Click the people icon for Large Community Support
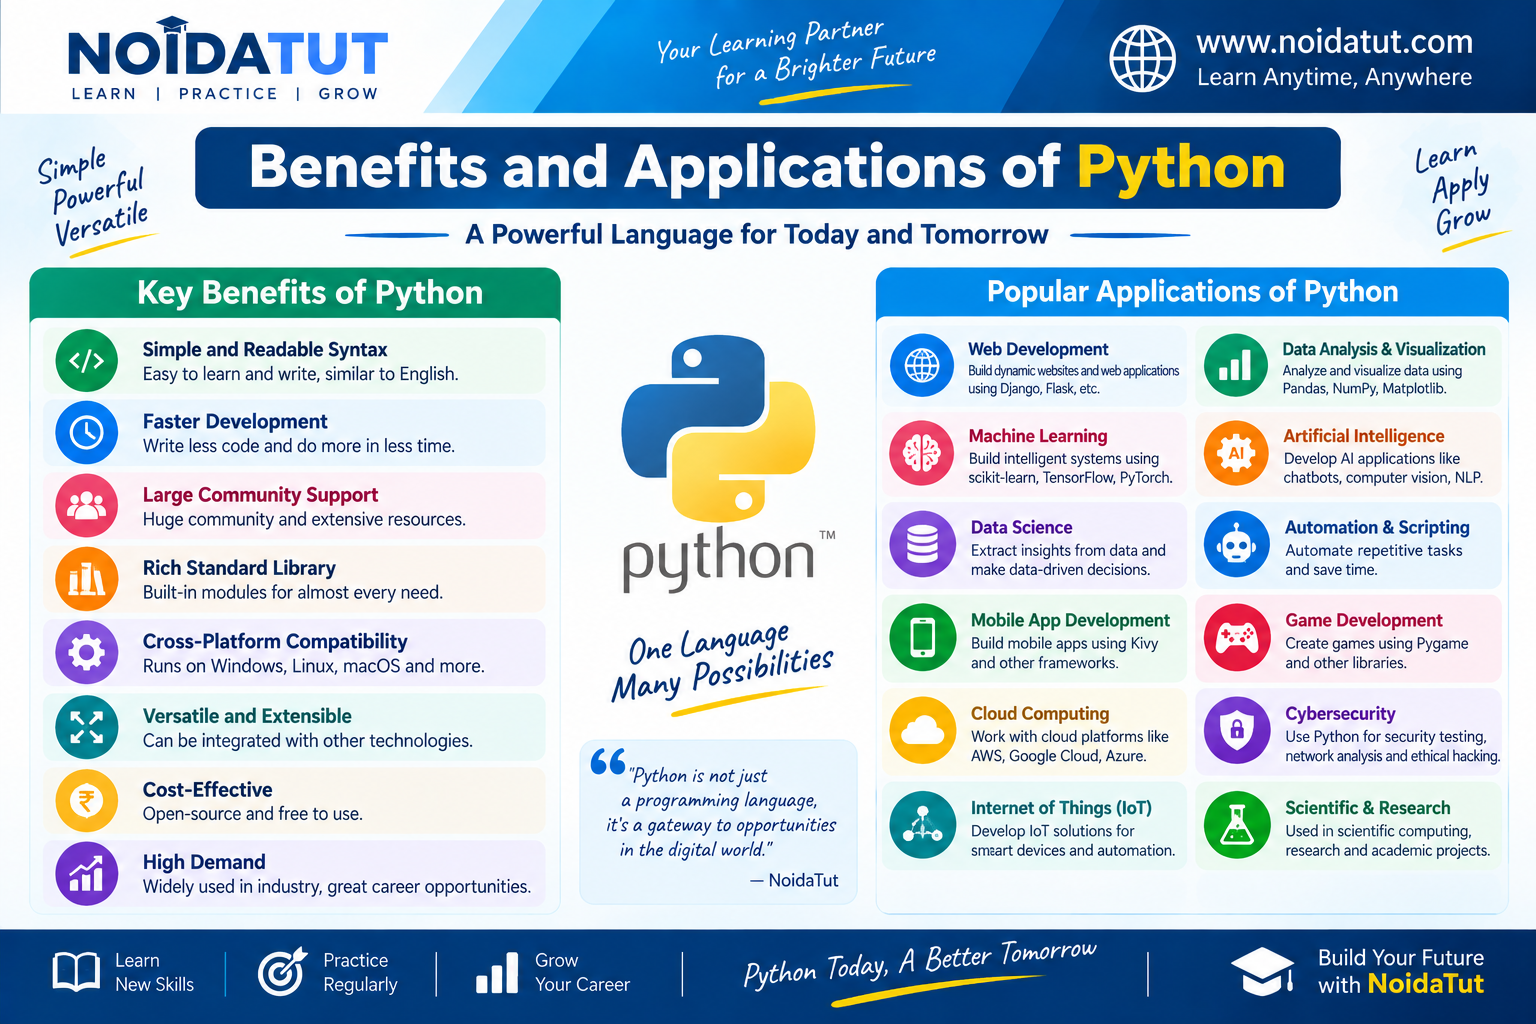1536x1024 pixels. [87, 506]
